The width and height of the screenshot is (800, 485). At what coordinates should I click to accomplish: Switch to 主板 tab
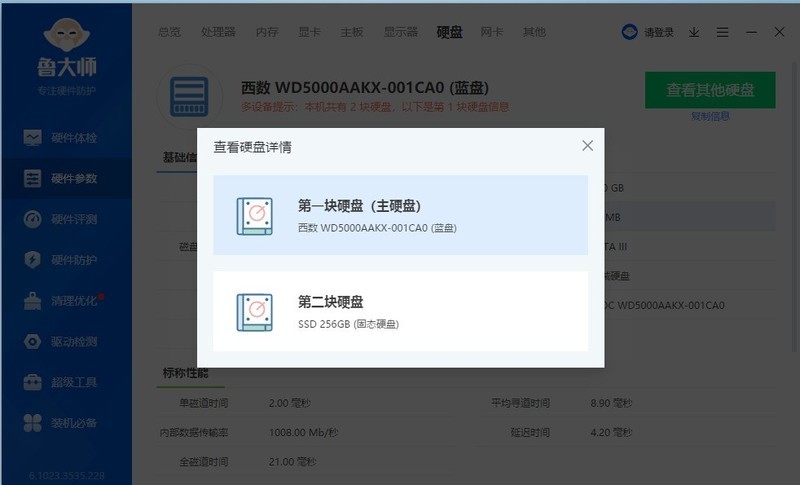tap(352, 32)
